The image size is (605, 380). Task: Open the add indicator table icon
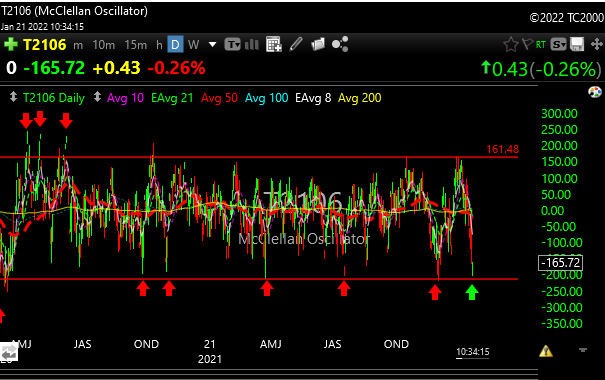coord(274,44)
